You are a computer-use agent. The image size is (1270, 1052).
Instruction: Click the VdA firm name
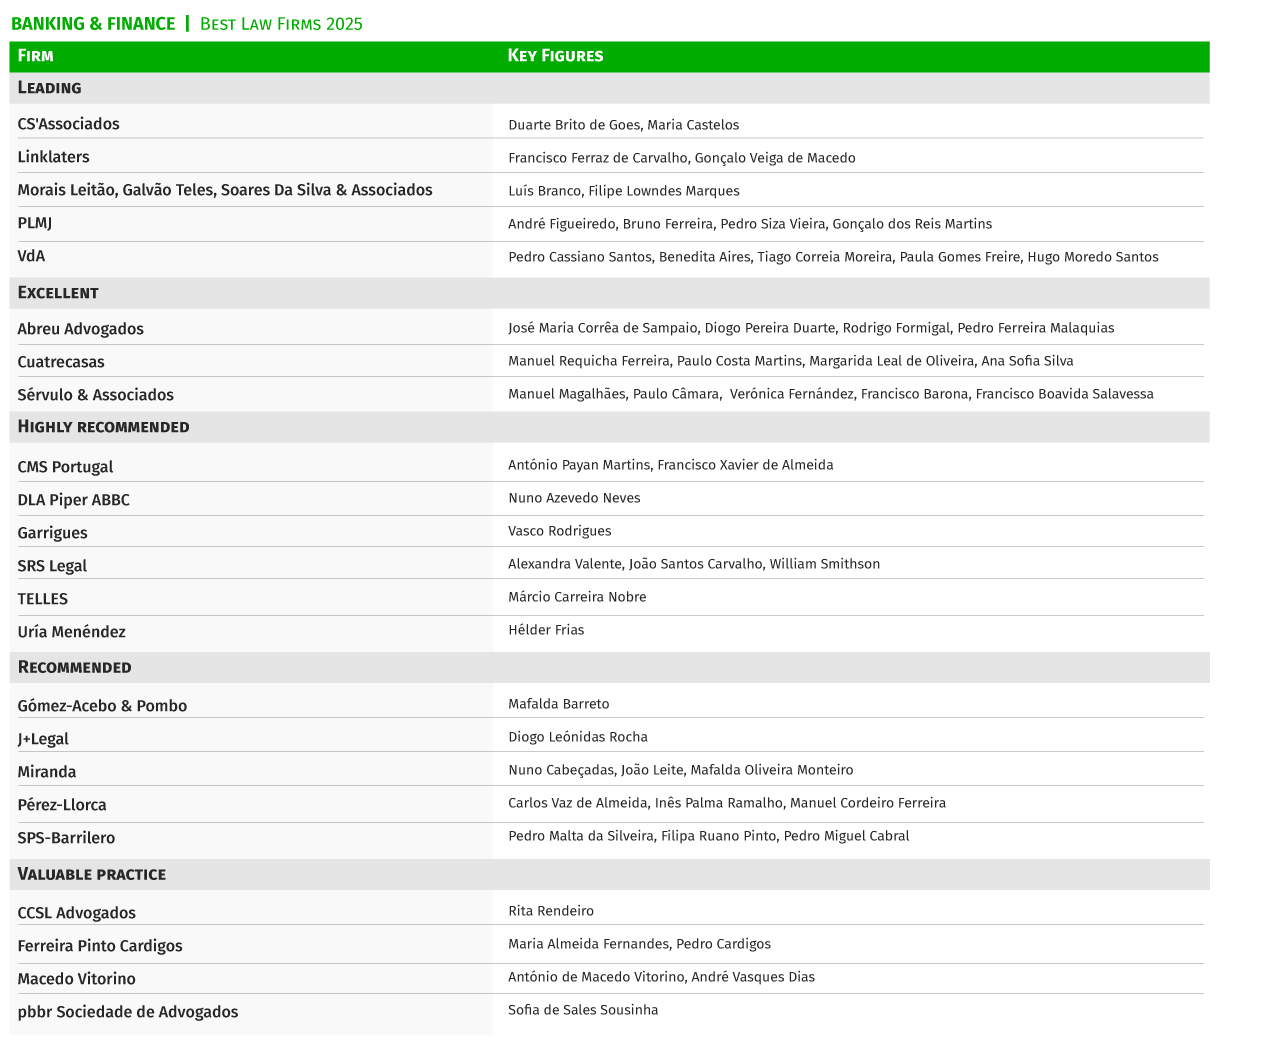click(x=31, y=256)
